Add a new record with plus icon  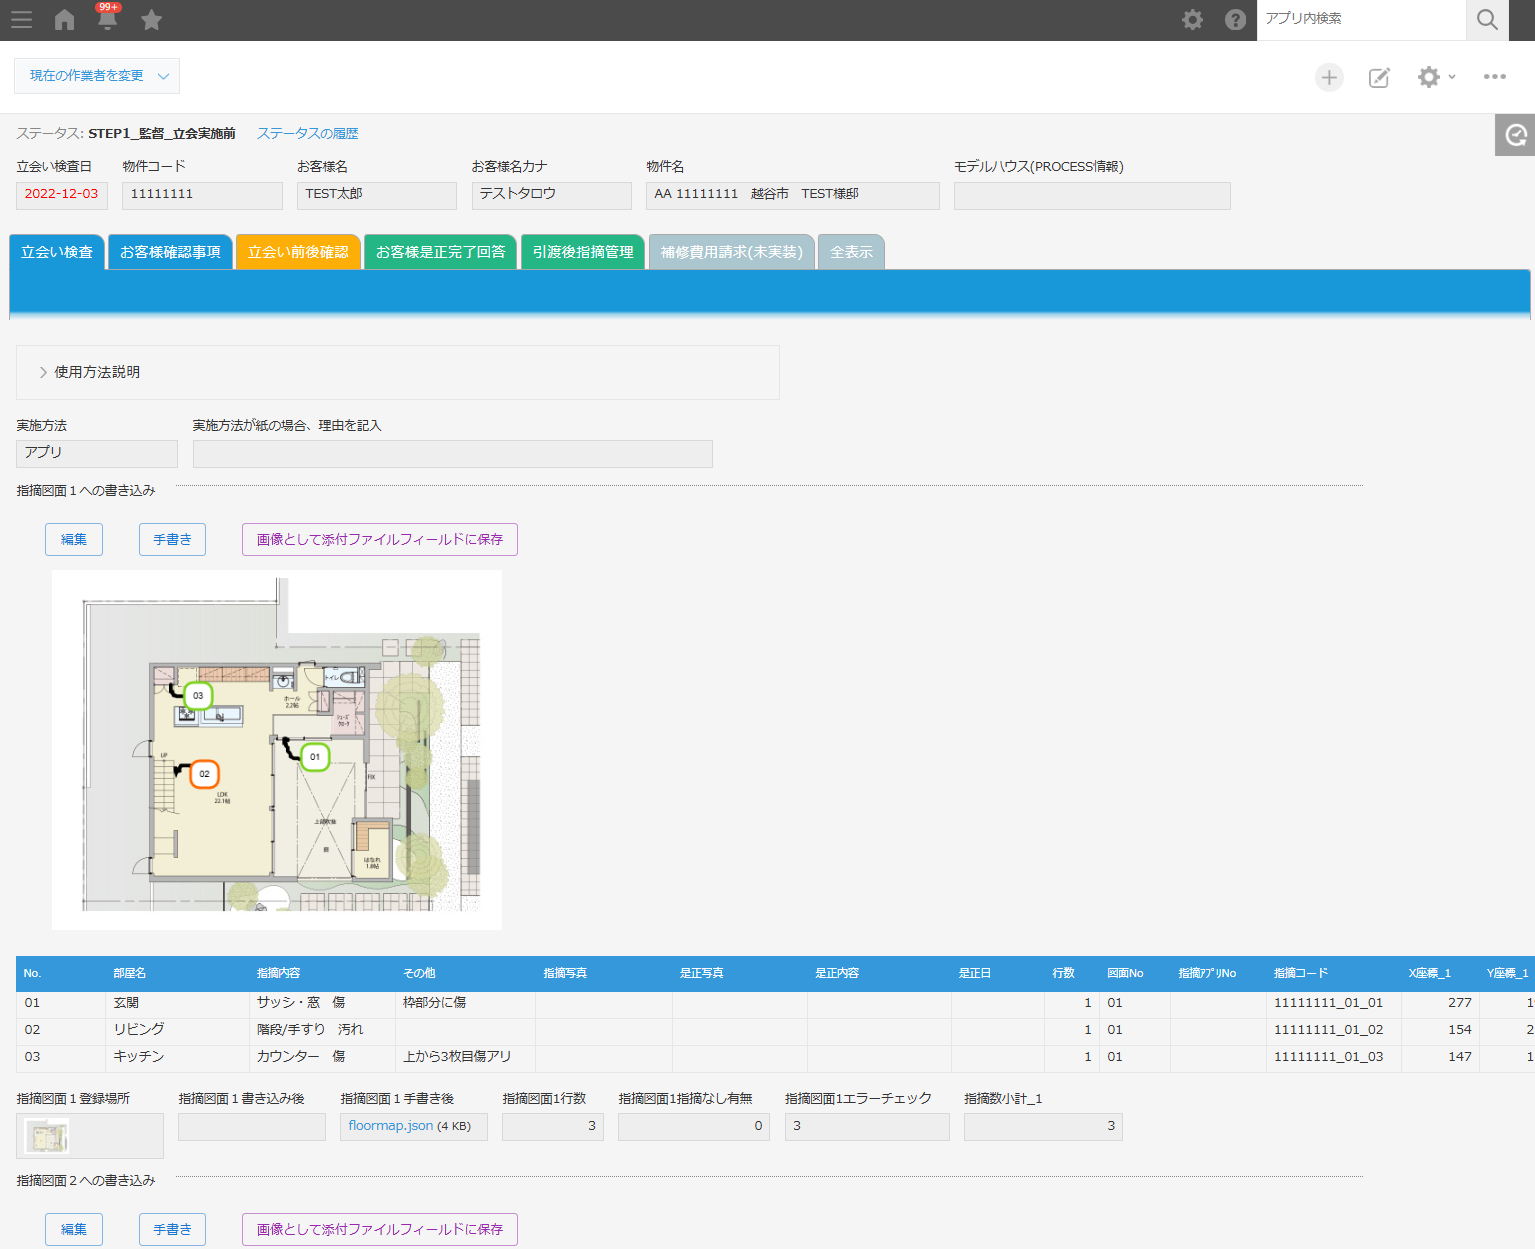point(1328,77)
